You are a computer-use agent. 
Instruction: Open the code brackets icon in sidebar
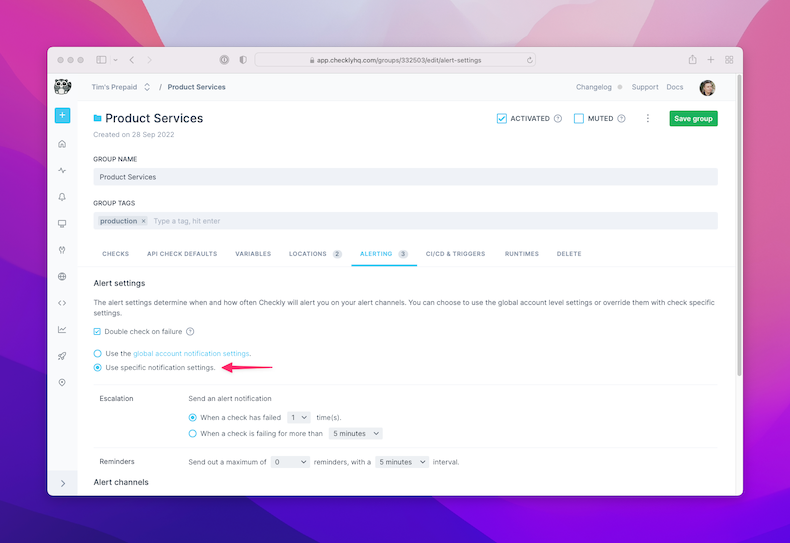click(62, 303)
